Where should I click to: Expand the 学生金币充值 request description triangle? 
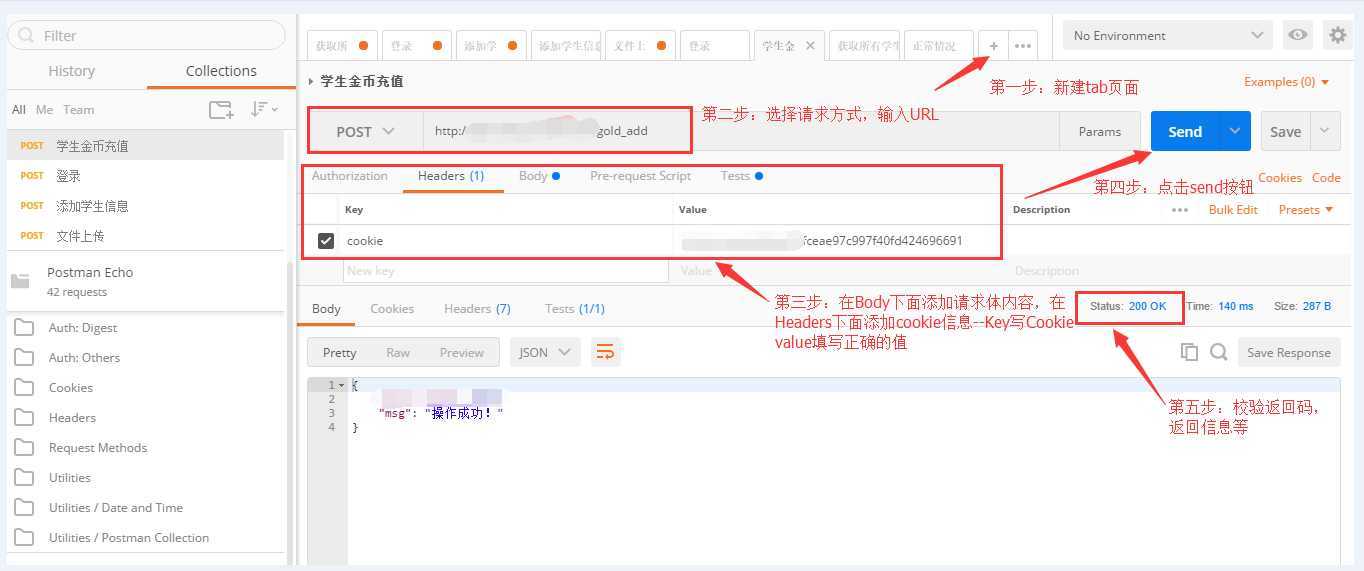(312, 82)
